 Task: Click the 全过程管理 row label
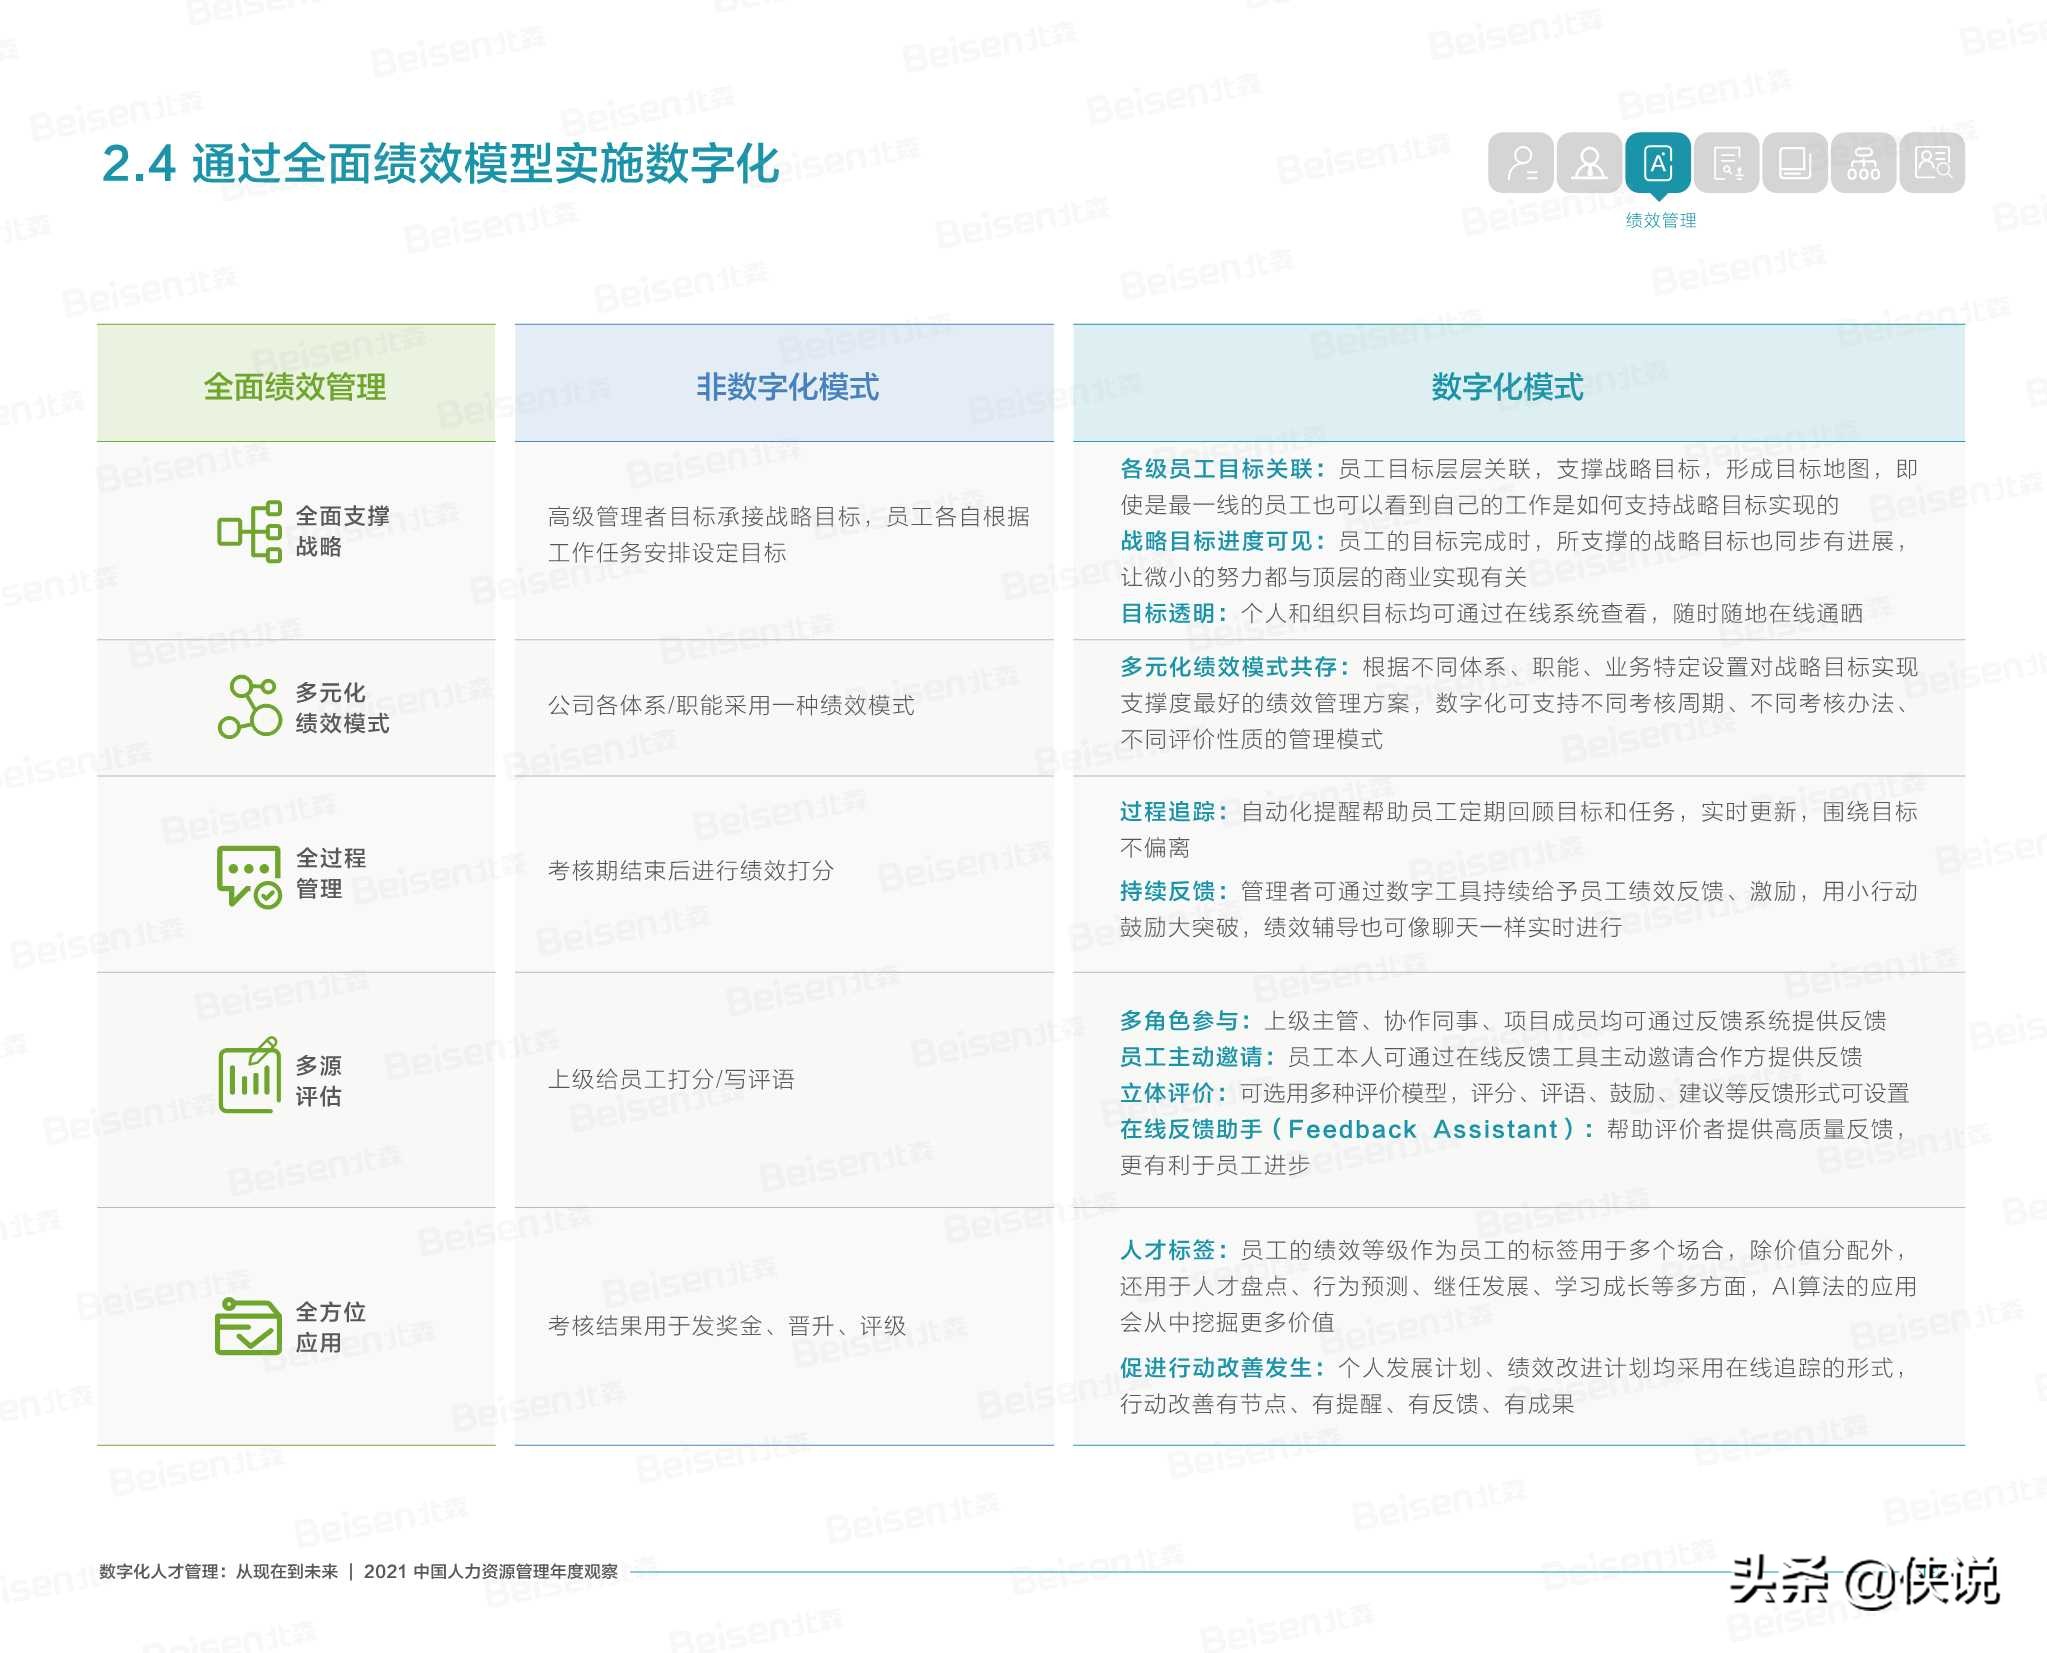pyautogui.click(x=331, y=873)
